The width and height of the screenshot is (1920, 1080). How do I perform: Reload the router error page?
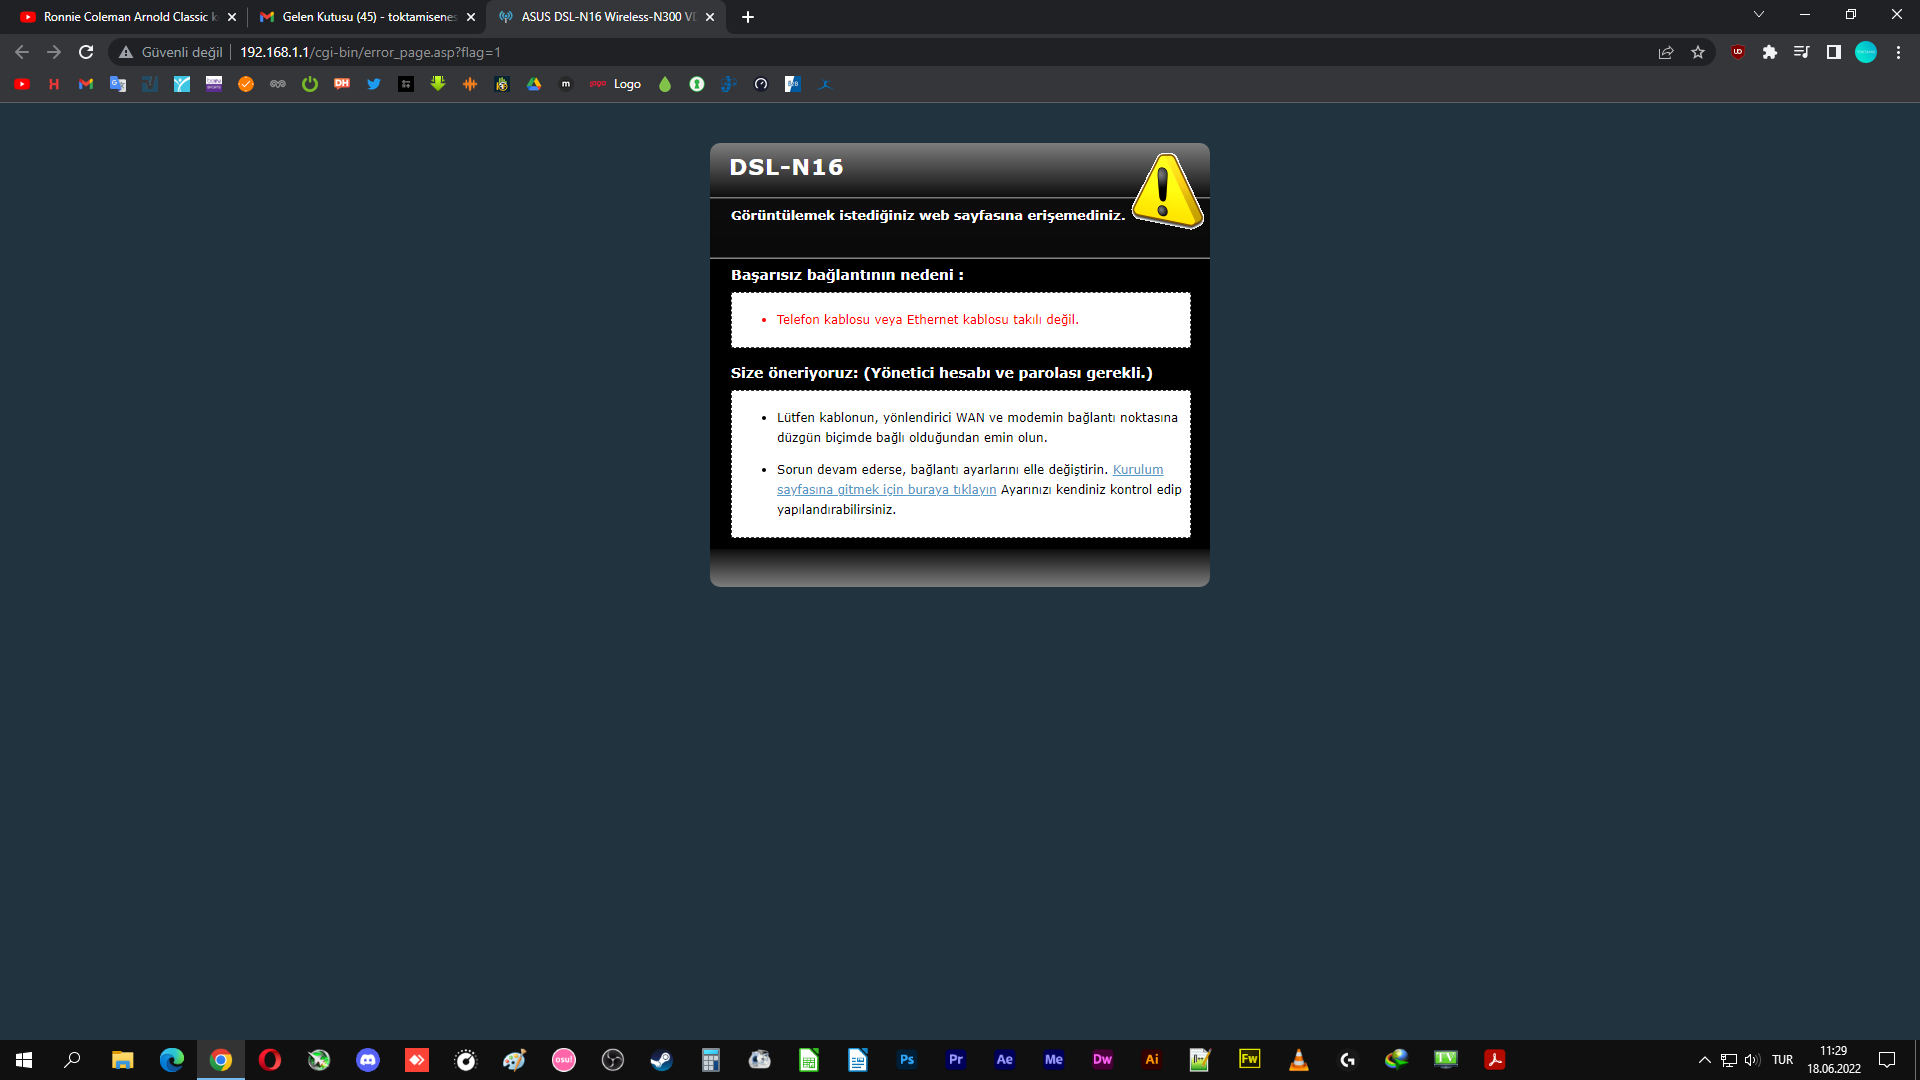tap(86, 52)
